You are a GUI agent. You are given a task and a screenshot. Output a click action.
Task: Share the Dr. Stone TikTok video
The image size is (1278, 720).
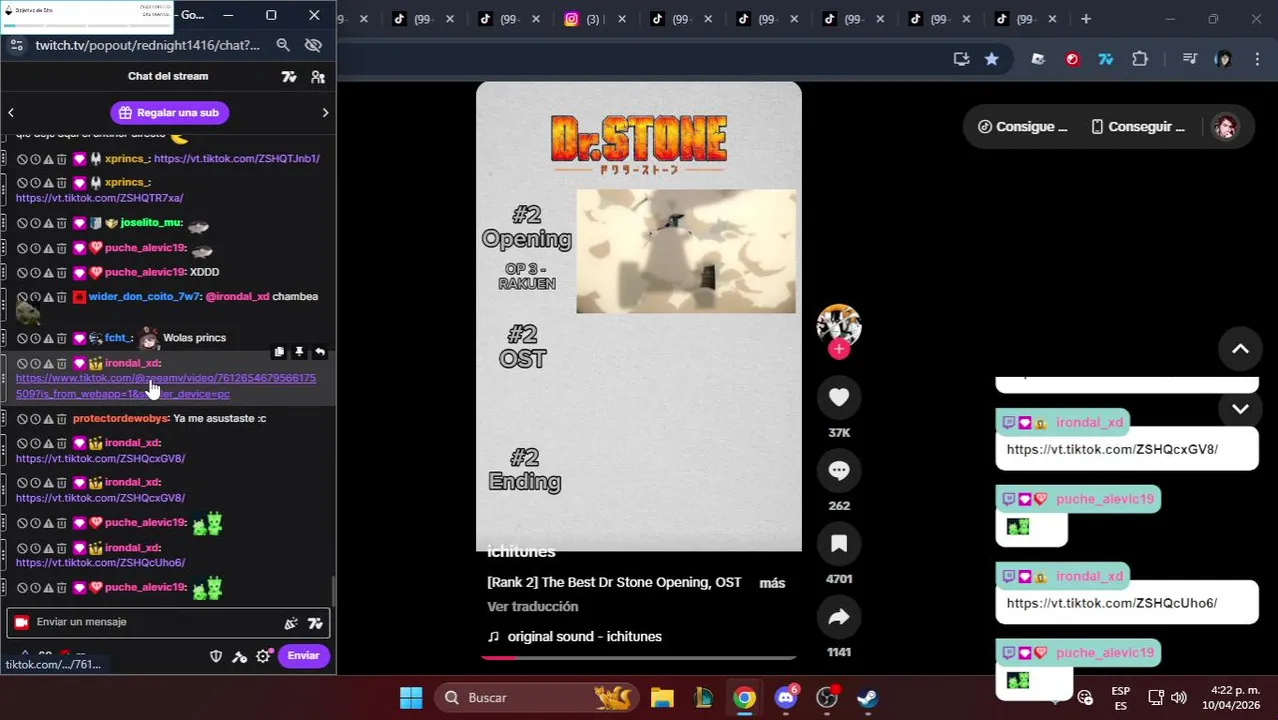coord(839,617)
